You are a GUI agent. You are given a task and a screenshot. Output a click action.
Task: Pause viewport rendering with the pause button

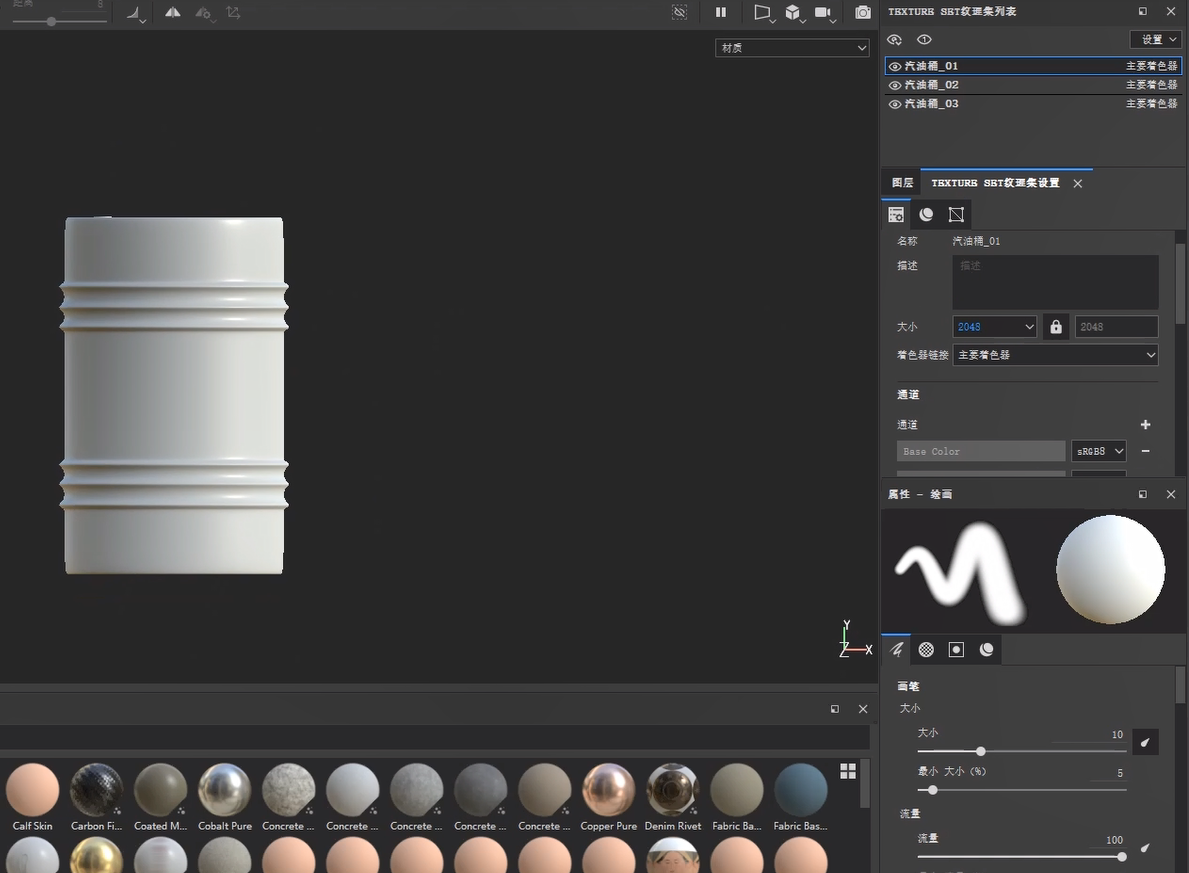(x=721, y=13)
